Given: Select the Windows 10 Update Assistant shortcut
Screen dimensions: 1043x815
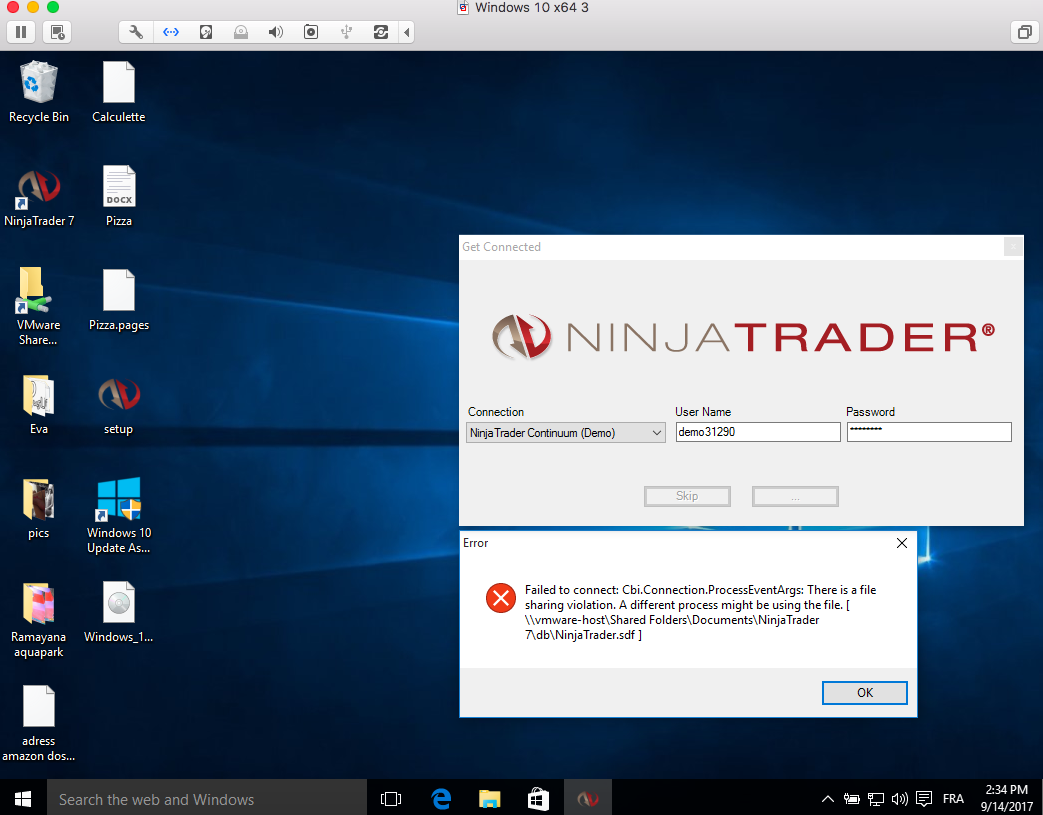Looking at the screenshot, I should tap(118, 515).
